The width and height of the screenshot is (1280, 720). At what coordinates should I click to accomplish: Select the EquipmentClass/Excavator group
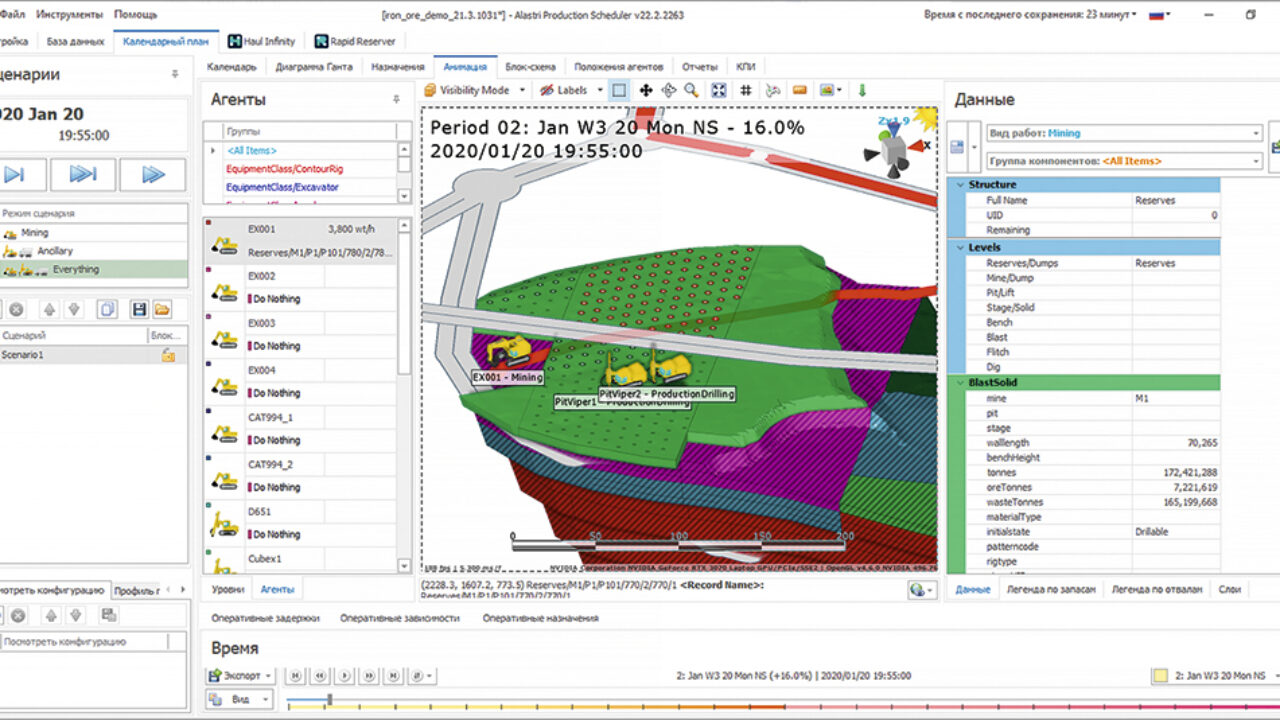282,187
